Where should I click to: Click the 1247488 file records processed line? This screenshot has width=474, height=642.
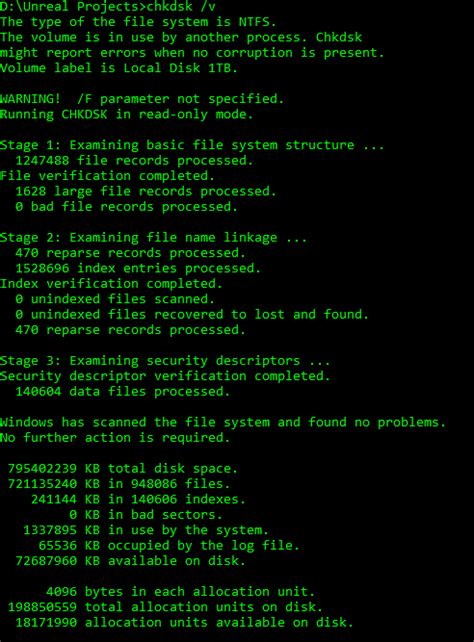134,160
